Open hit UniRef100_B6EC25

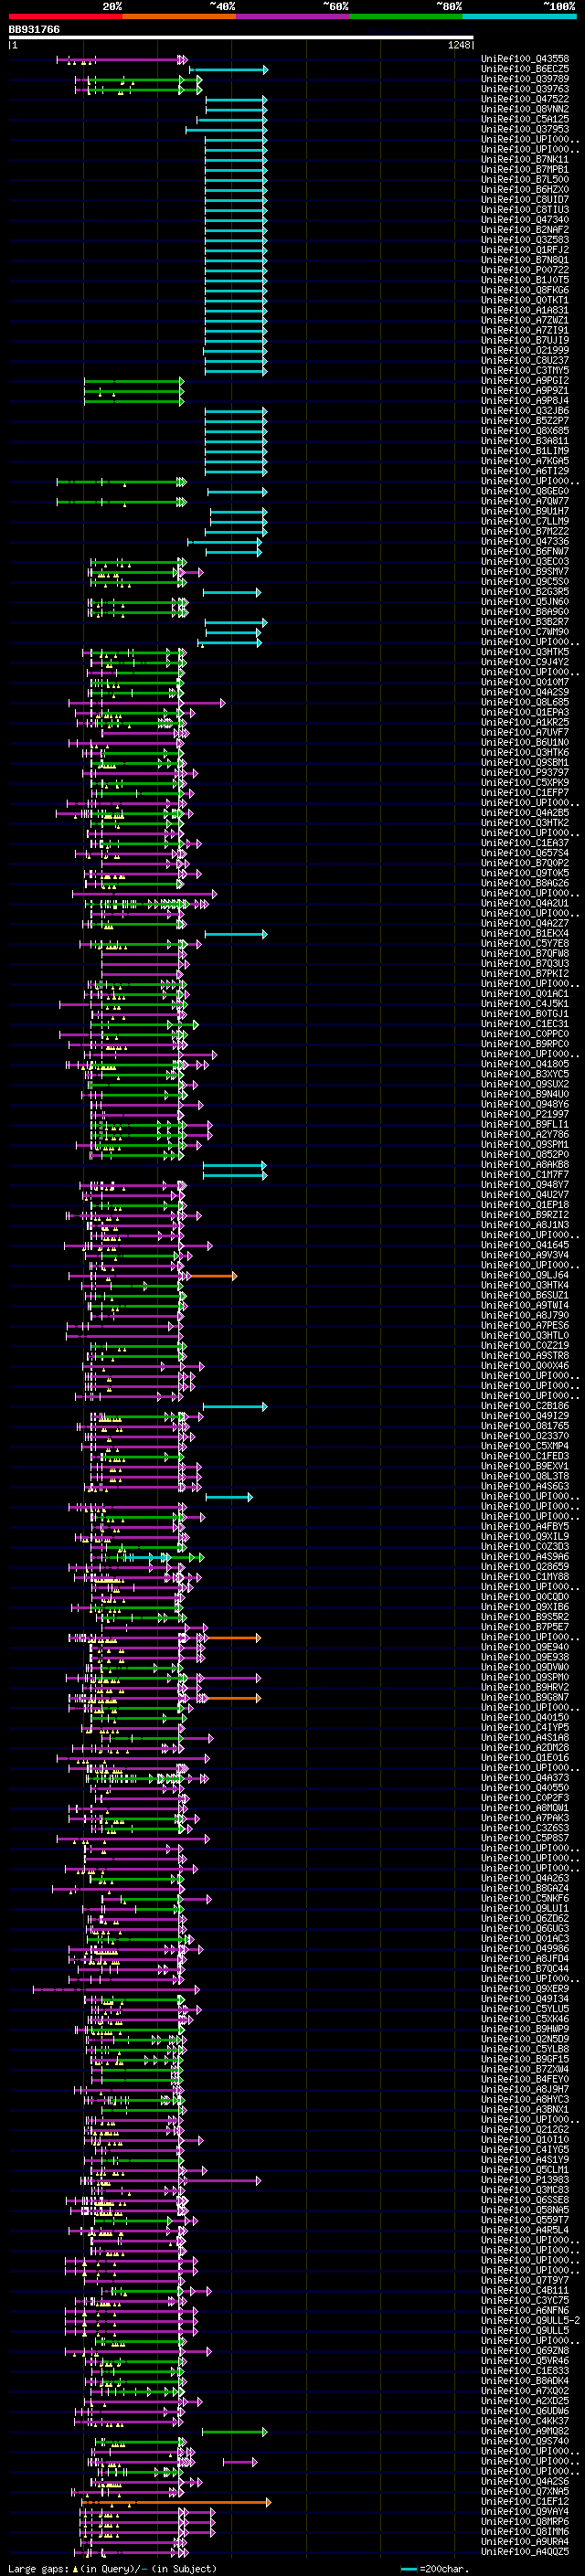525,69
